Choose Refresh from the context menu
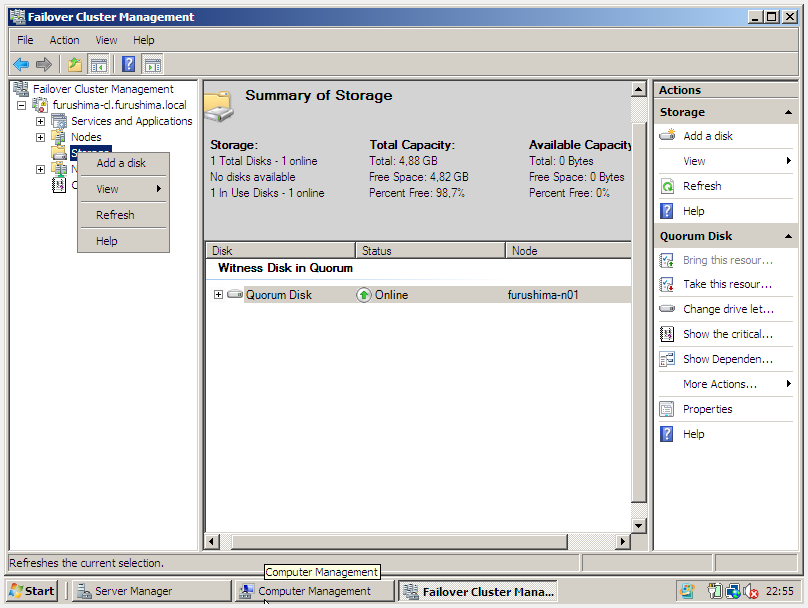The height and width of the screenshot is (608, 808). click(123, 215)
